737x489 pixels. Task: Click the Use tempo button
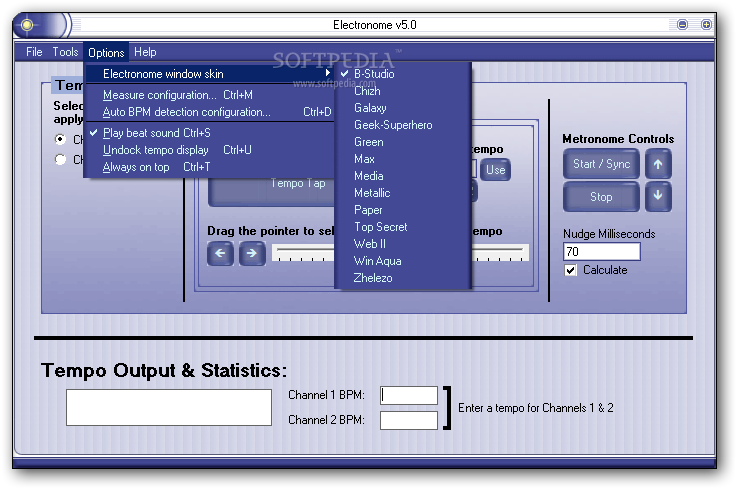[x=495, y=169]
